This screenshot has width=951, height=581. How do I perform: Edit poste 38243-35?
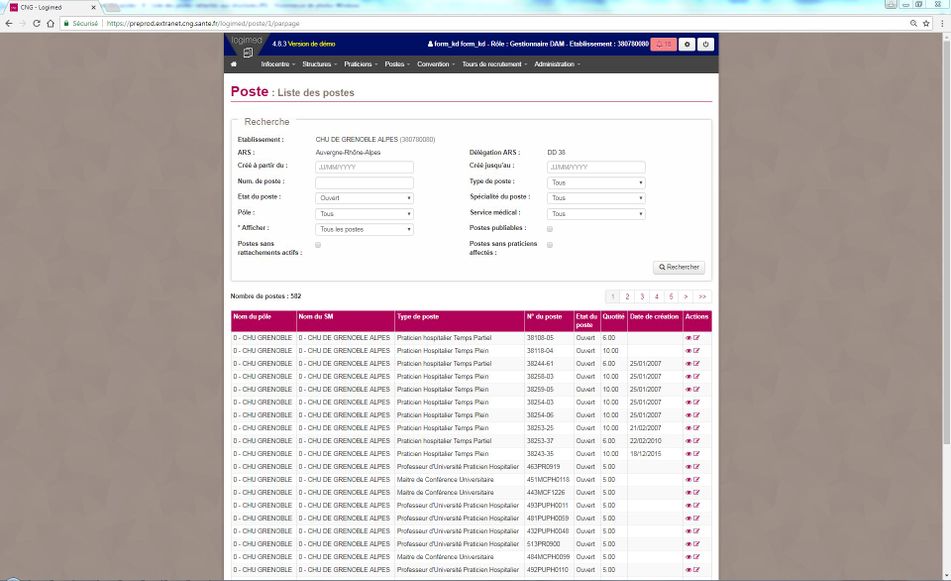[696, 454]
